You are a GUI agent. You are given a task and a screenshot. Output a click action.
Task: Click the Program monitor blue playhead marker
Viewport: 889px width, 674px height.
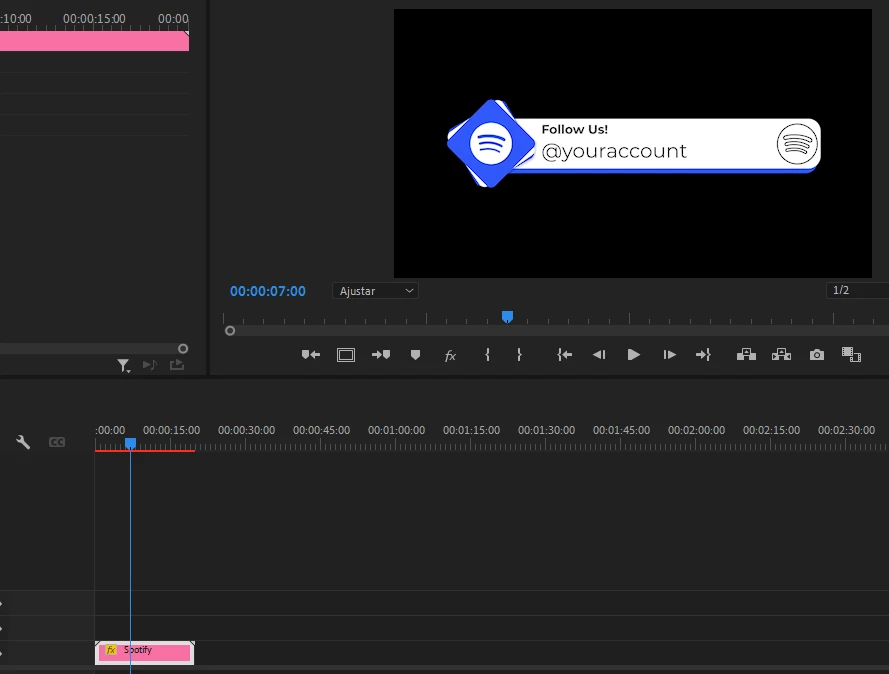coord(507,316)
